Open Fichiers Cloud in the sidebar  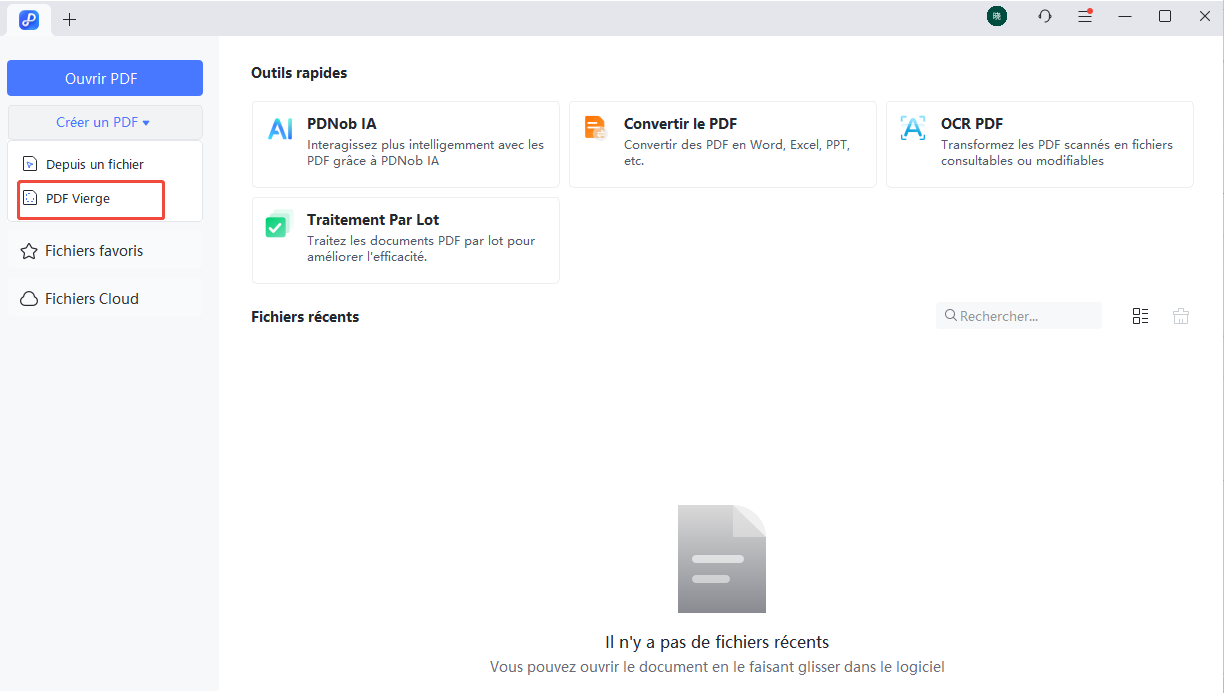click(90, 298)
